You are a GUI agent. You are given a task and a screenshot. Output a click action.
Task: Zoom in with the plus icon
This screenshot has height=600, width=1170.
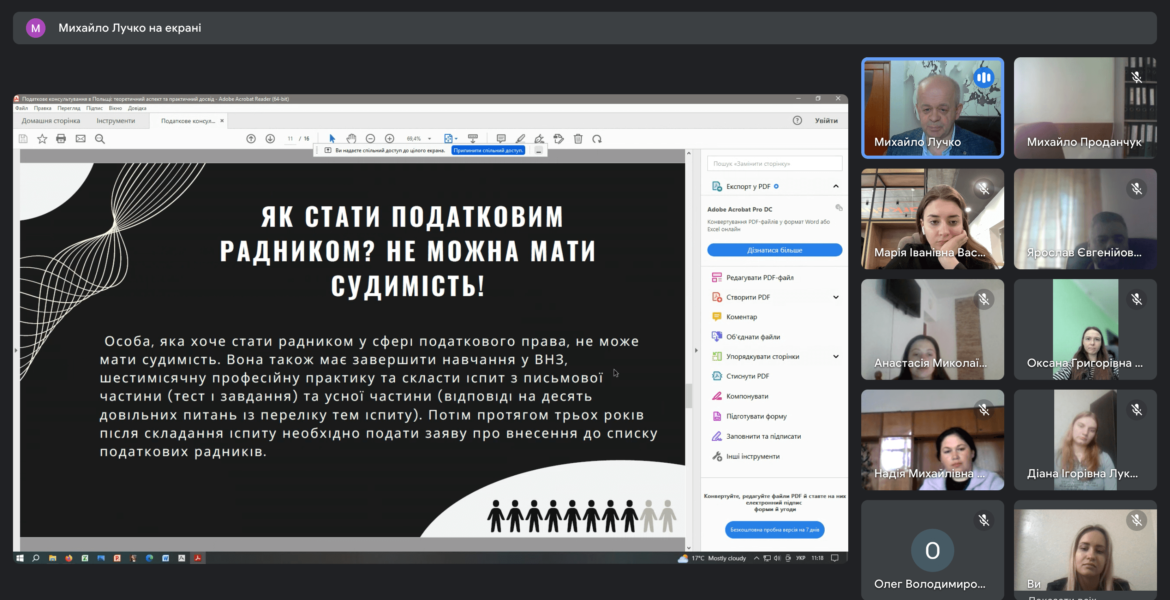[x=390, y=139]
